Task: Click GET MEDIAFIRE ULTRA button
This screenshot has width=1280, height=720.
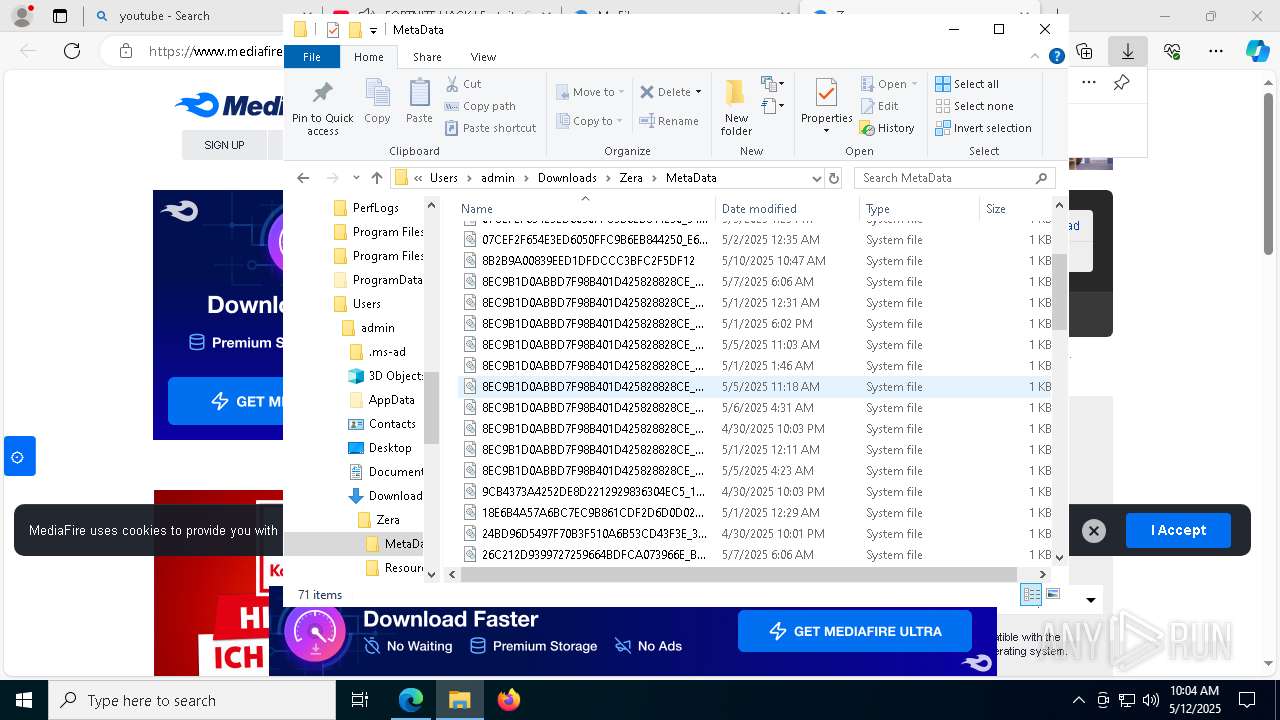Action: 855,632
